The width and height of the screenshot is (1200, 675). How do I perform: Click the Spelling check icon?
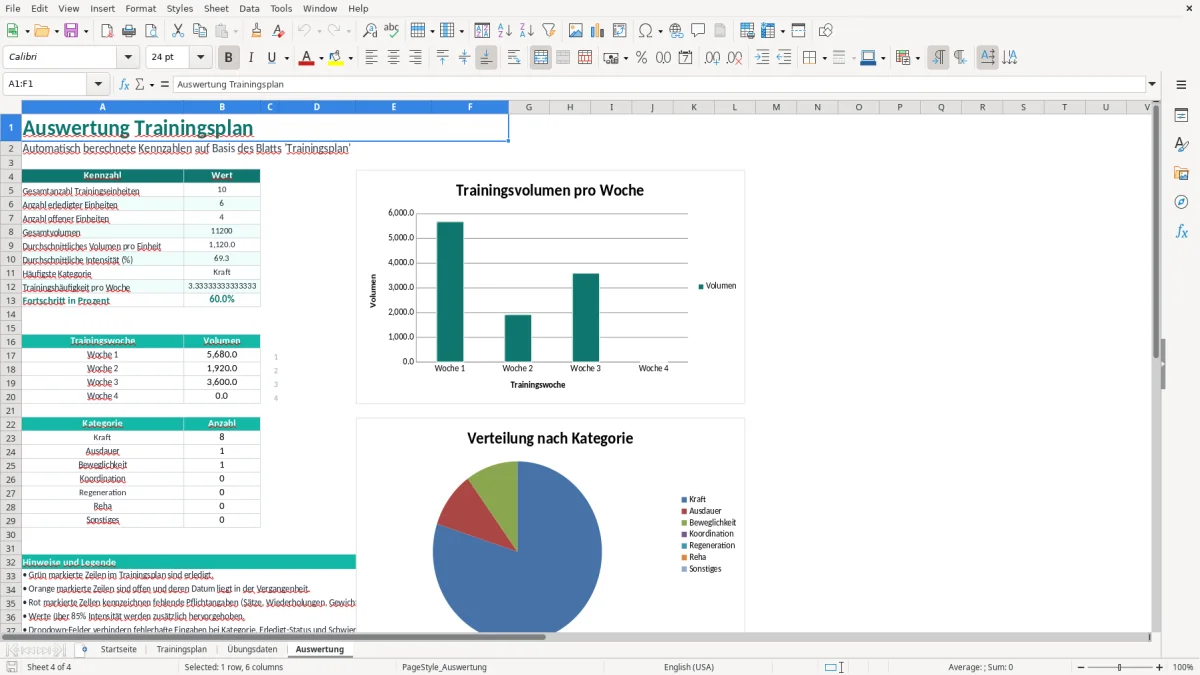[392, 31]
